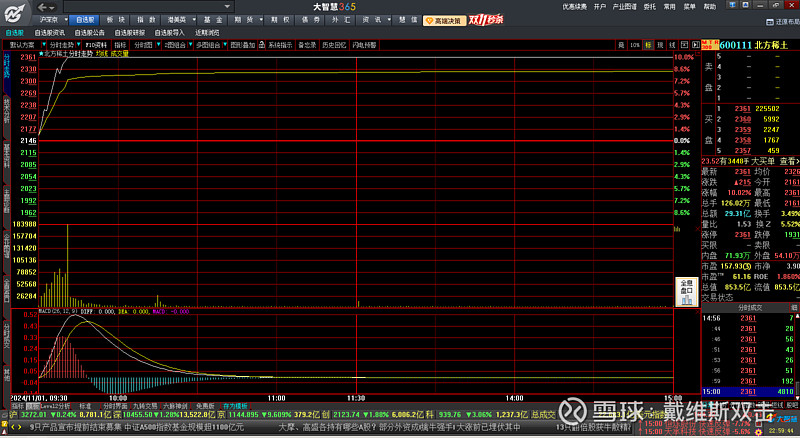This screenshot has width=800, height=438.
Task: Open the 帮助 menu
Action: tap(710, 7)
